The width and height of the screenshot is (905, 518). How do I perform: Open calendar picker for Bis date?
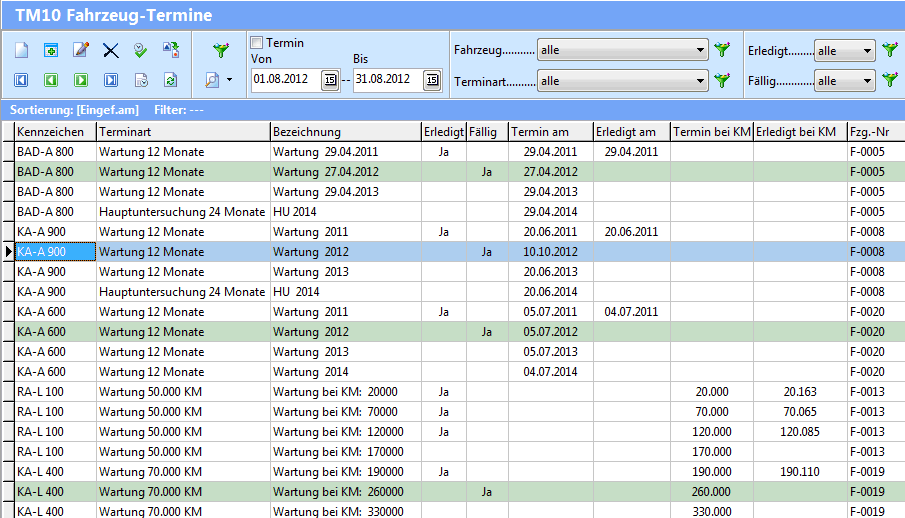432,80
